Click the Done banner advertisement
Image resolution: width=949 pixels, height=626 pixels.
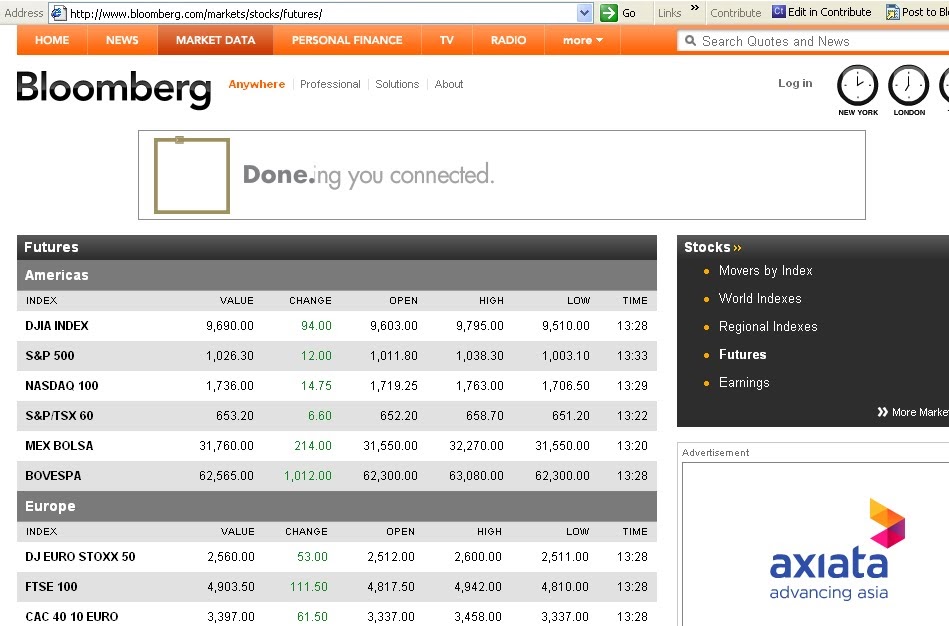click(x=502, y=175)
